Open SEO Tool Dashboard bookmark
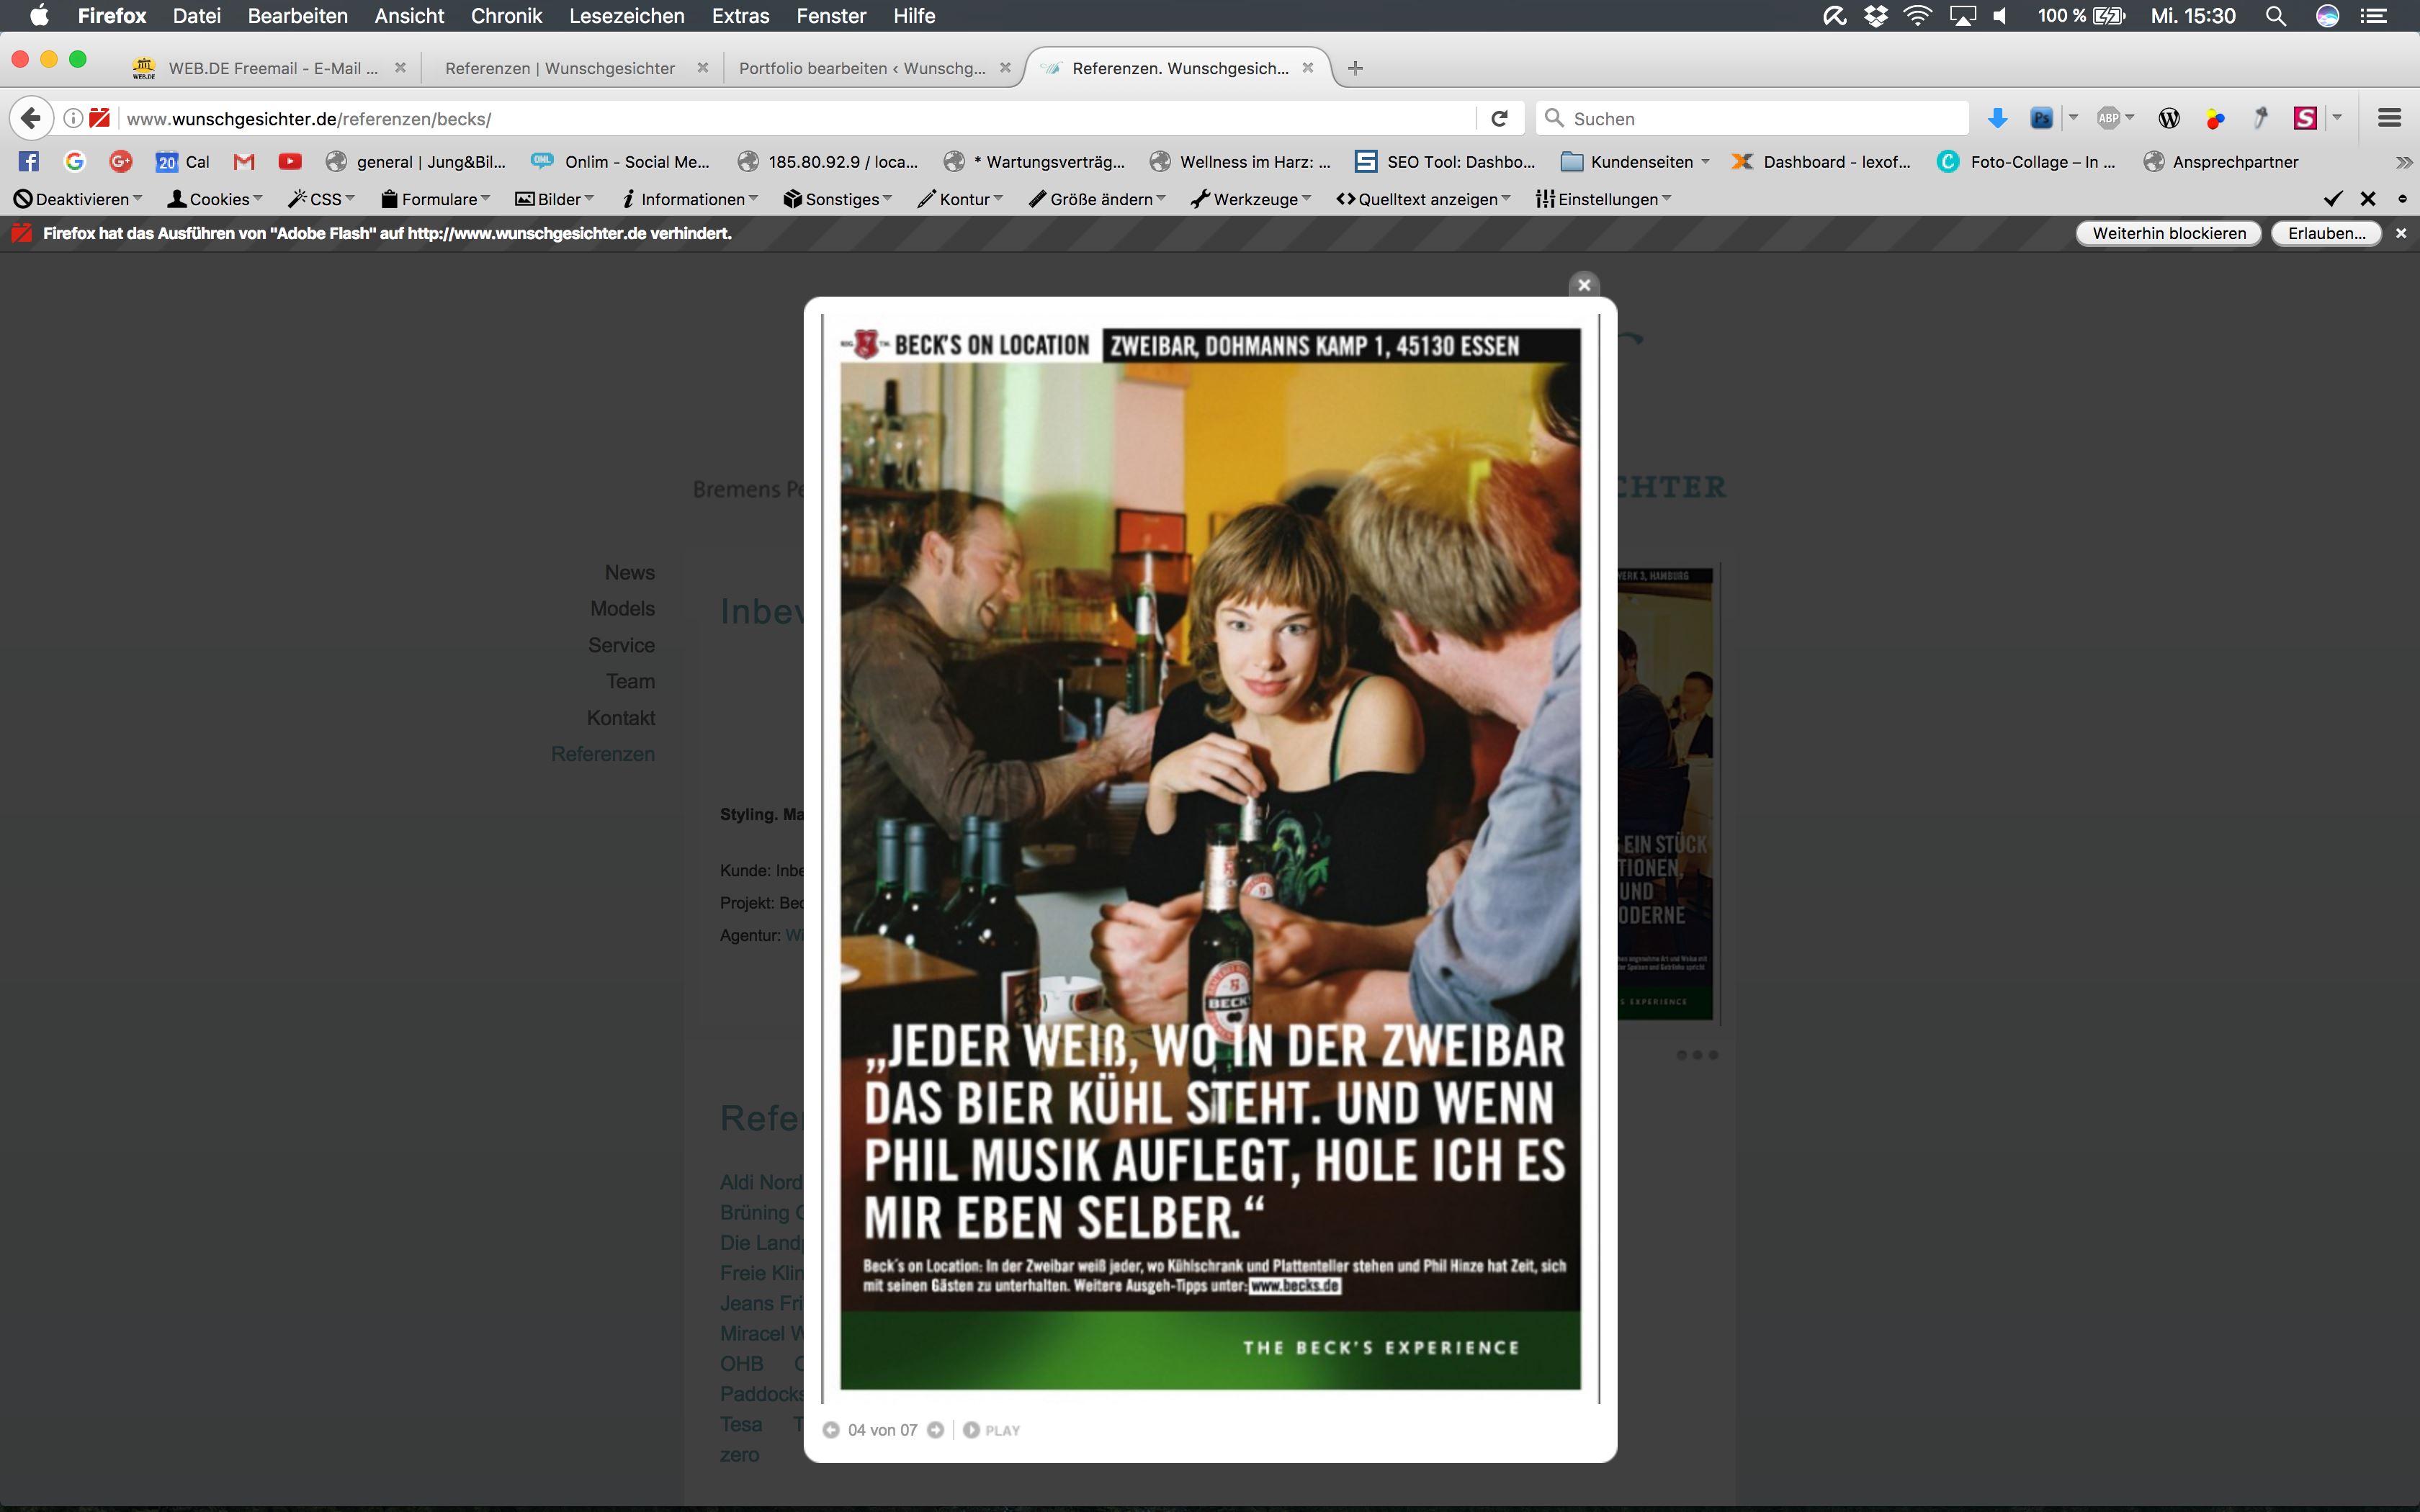Screen dimensions: 2420x1512 click(x=1445, y=161)
